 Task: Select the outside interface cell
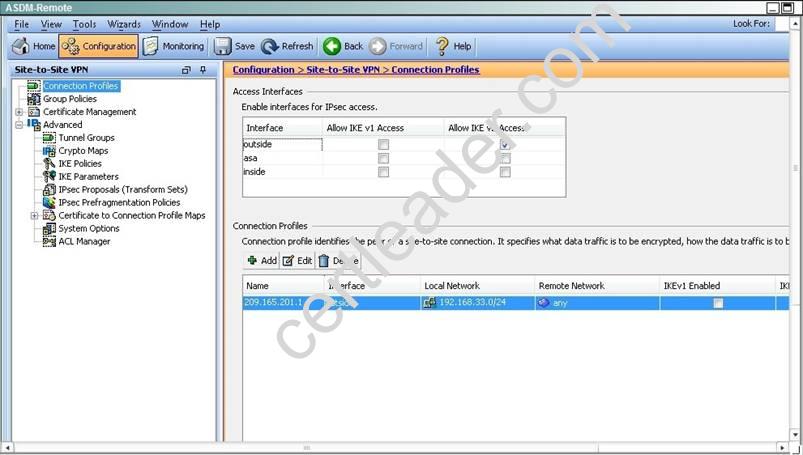(x=282, y=144)
